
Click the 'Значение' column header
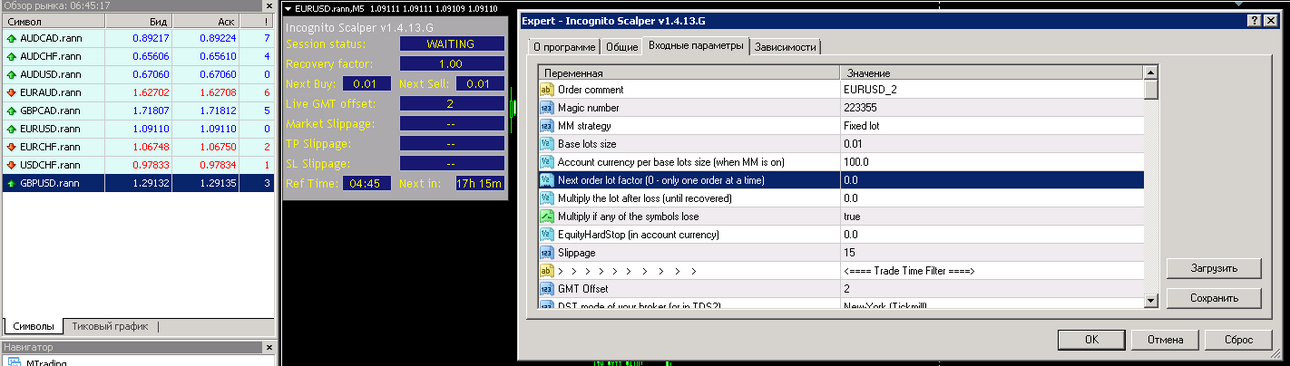pos(991,73)
